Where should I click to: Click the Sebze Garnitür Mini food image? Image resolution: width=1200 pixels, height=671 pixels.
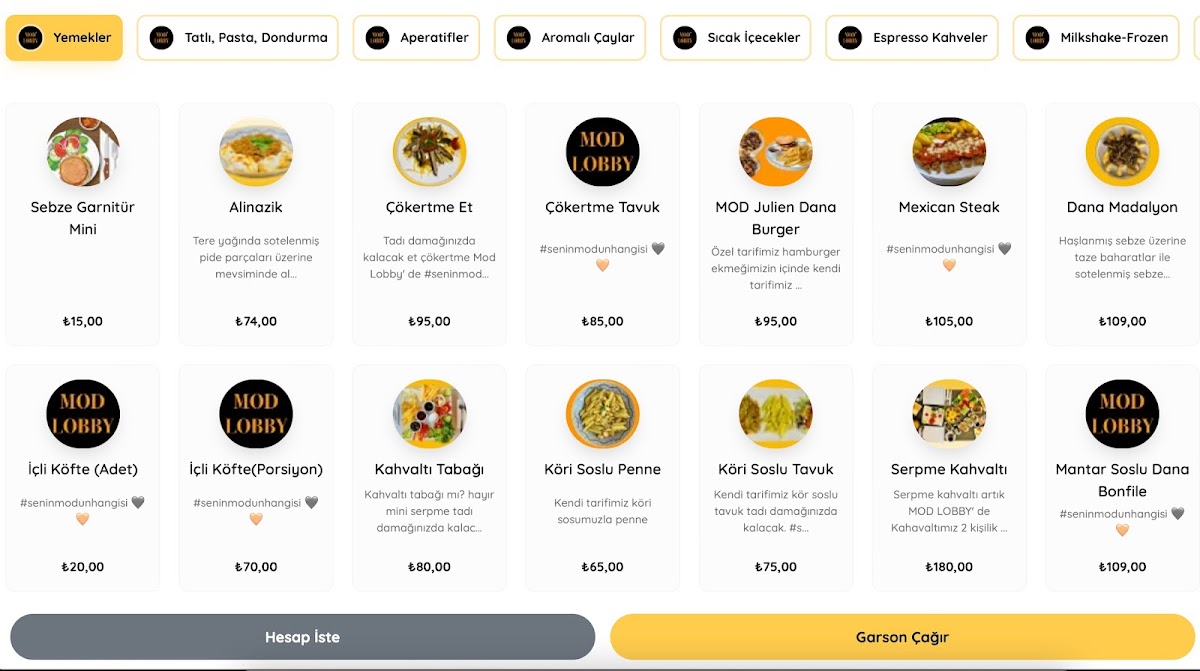pyautogui.click(x=83, y=152)
